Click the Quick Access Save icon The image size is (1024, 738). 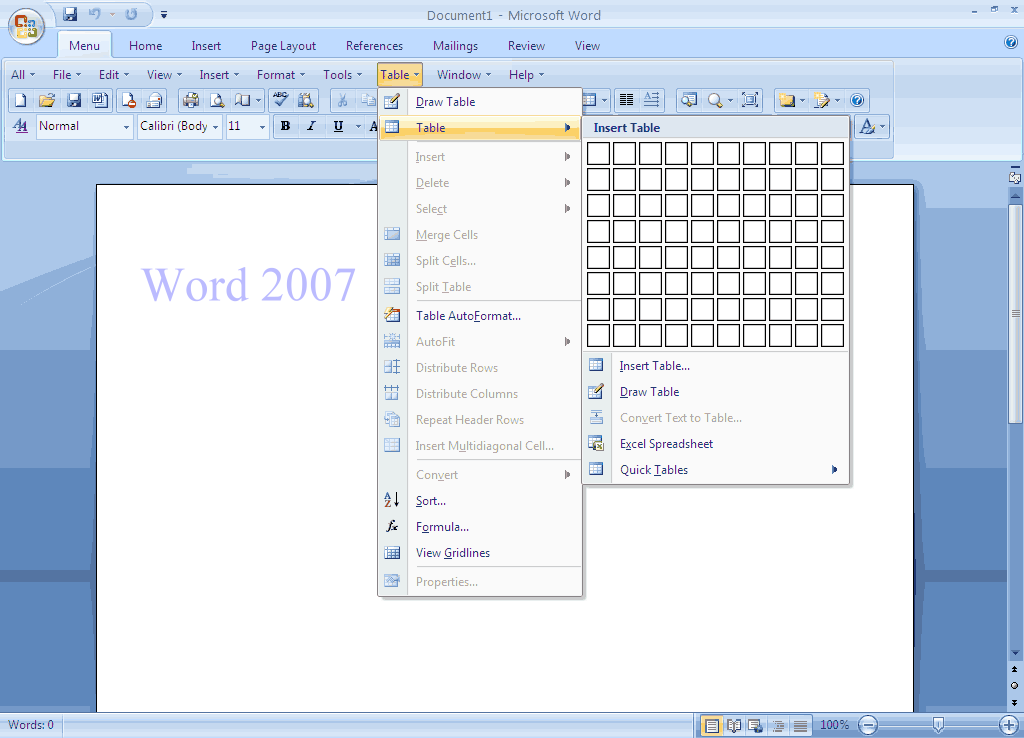[x=70, y=14]
